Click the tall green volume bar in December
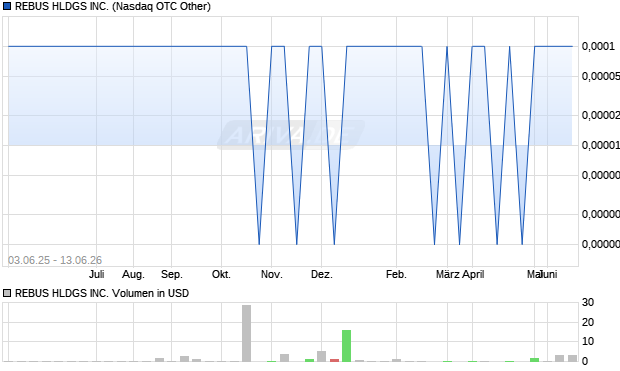Image resolution: width=620 pixels, height=371 pixels. (346, 346)
